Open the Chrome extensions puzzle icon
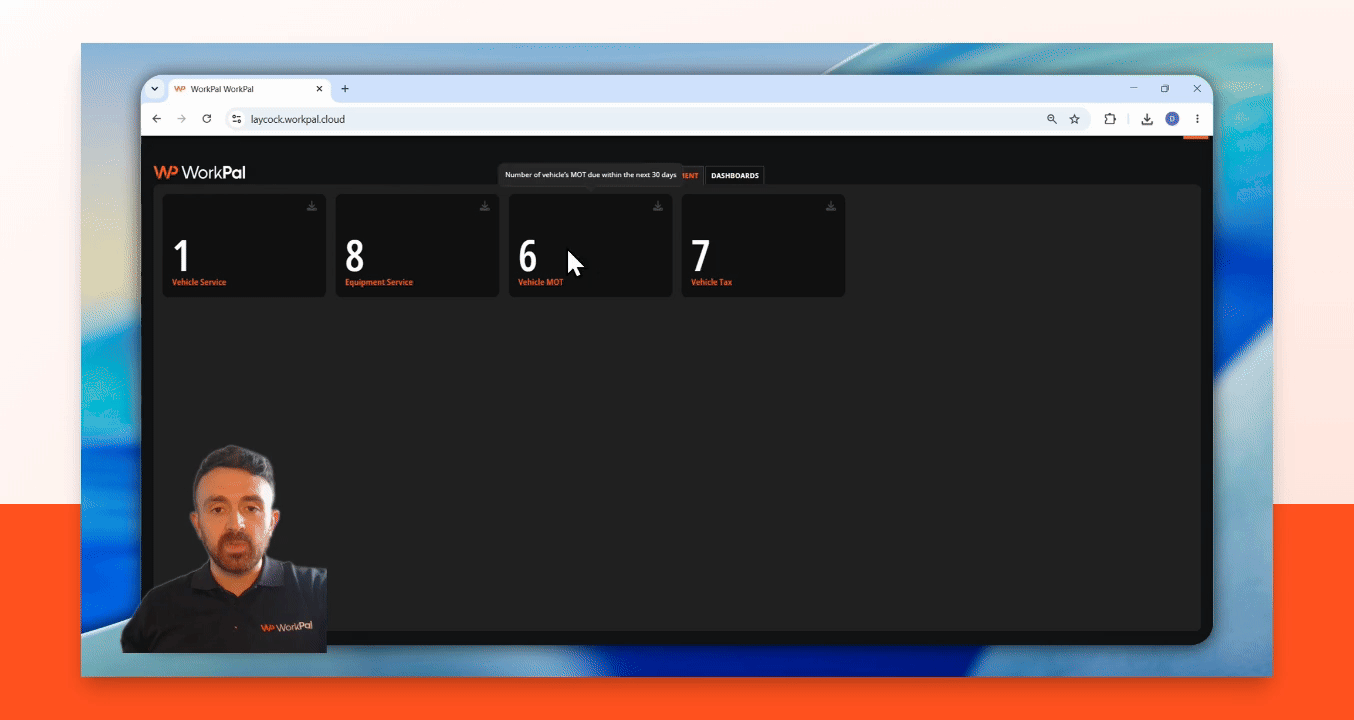Screen dimensions: 1354x720 coord(1110,119)
